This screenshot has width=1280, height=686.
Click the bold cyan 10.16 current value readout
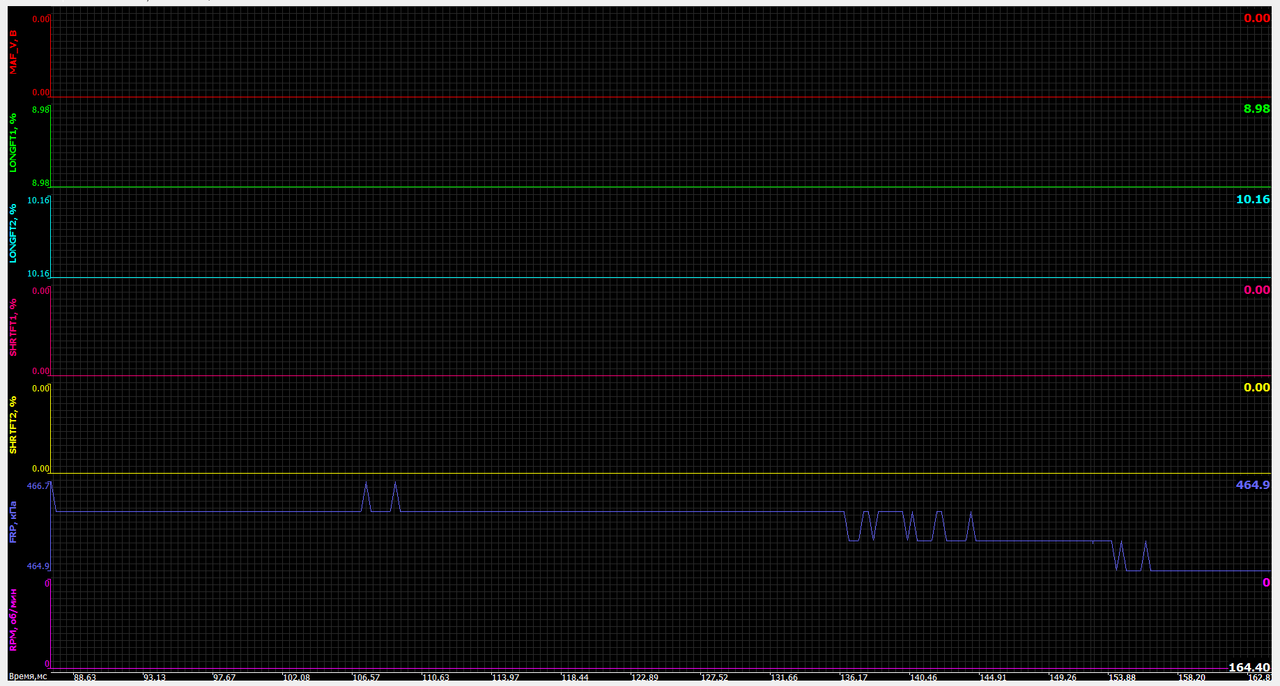tap(1253, 199)
